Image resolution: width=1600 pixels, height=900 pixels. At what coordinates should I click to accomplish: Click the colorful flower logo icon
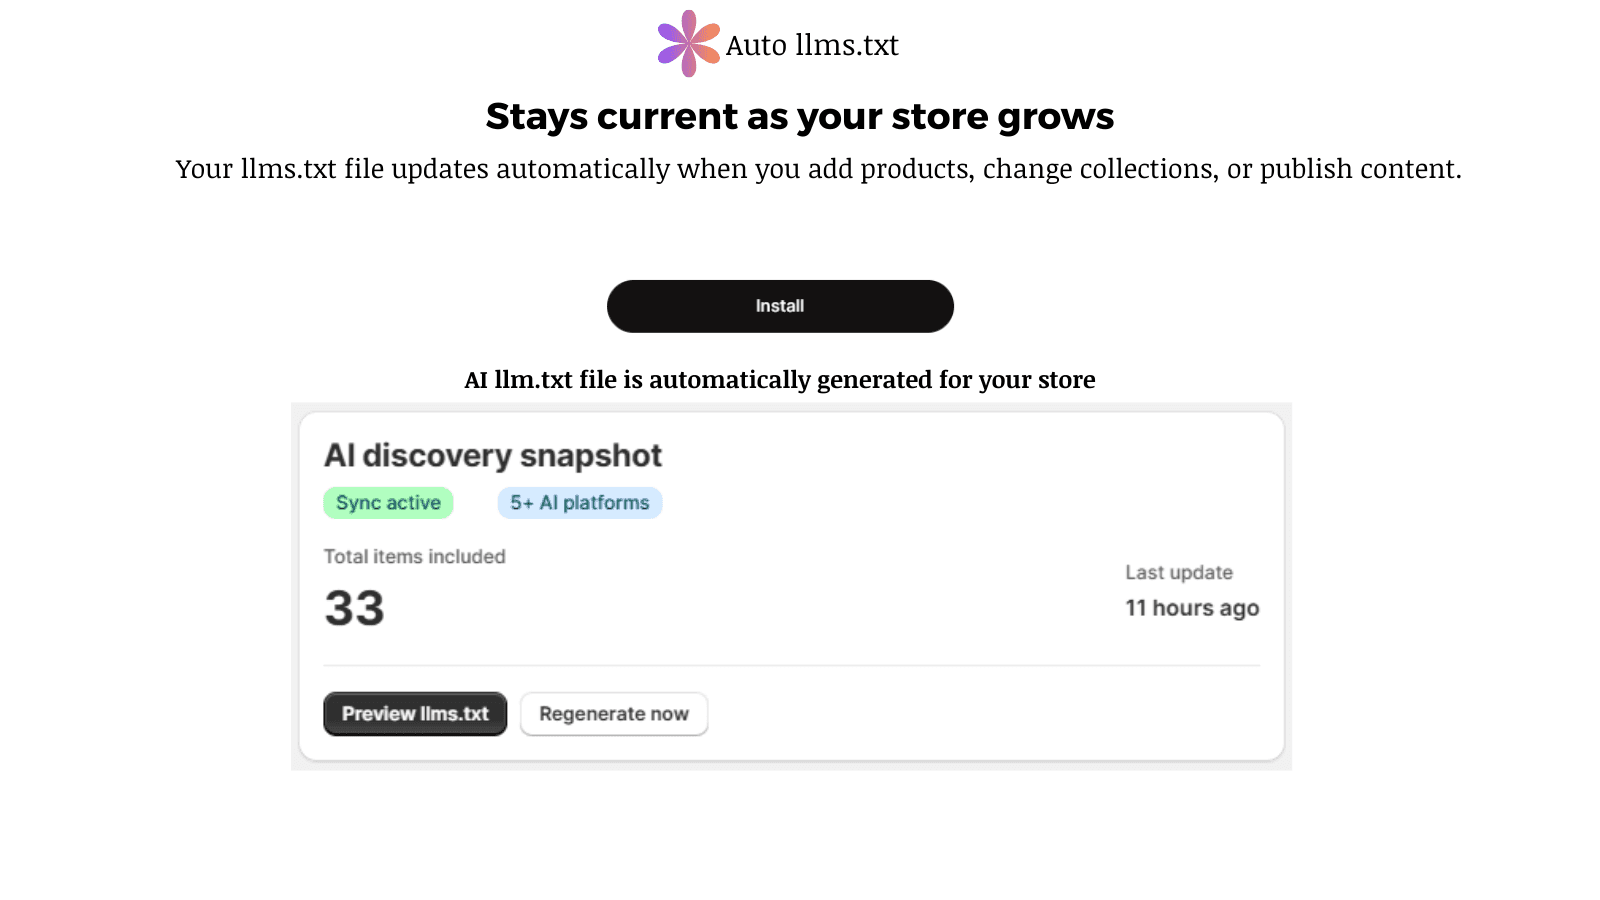688,44
